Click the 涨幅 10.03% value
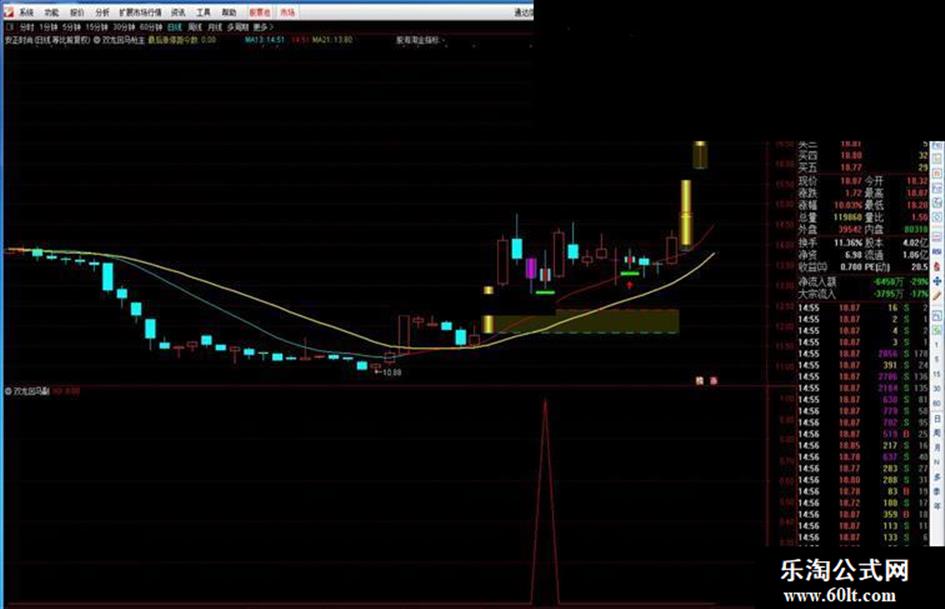The image size is (945, 609). click(848, 205)
